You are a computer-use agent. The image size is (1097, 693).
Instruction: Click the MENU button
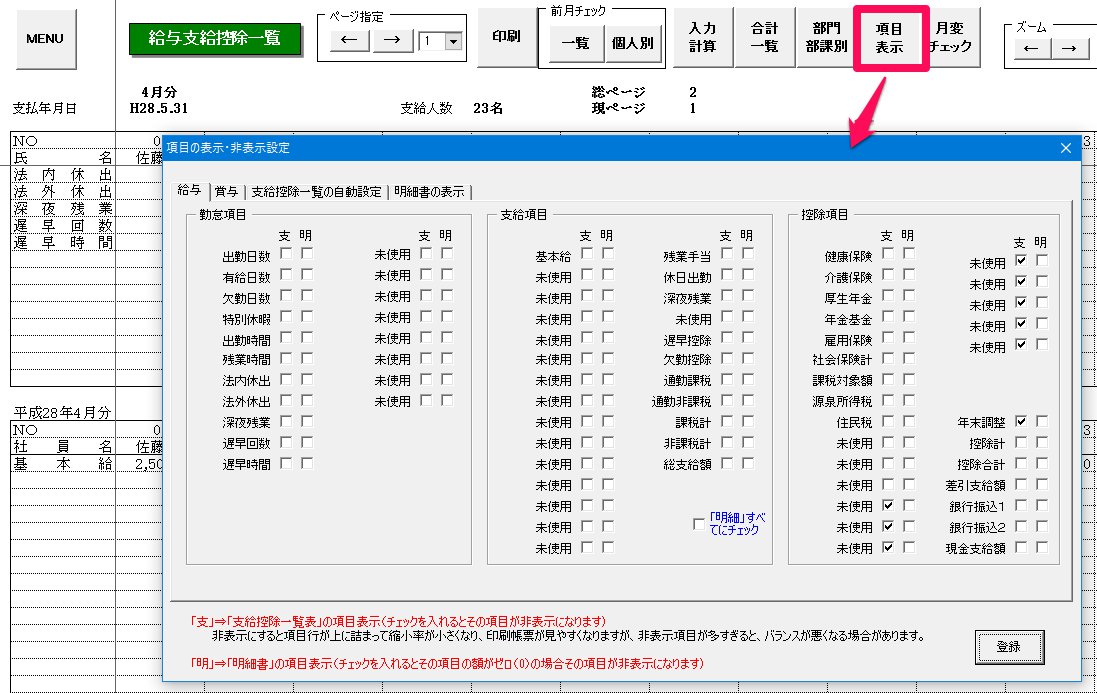pyautogui.click(x=45, y=39)
